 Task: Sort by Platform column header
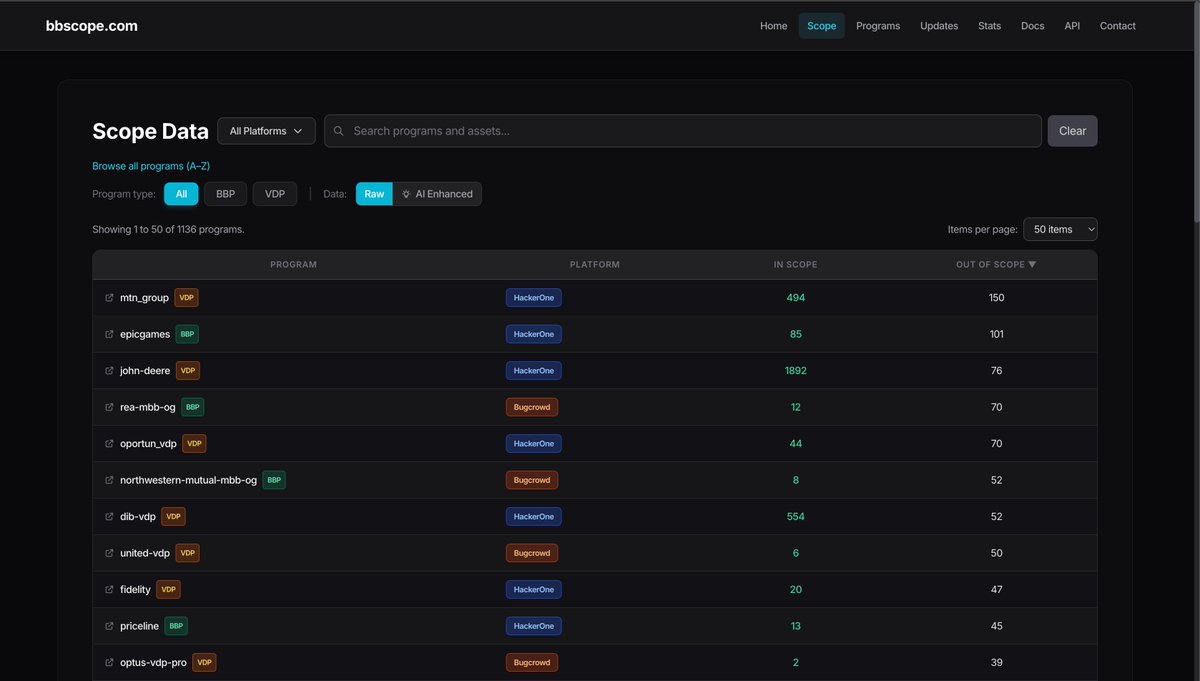click(595, 265)
